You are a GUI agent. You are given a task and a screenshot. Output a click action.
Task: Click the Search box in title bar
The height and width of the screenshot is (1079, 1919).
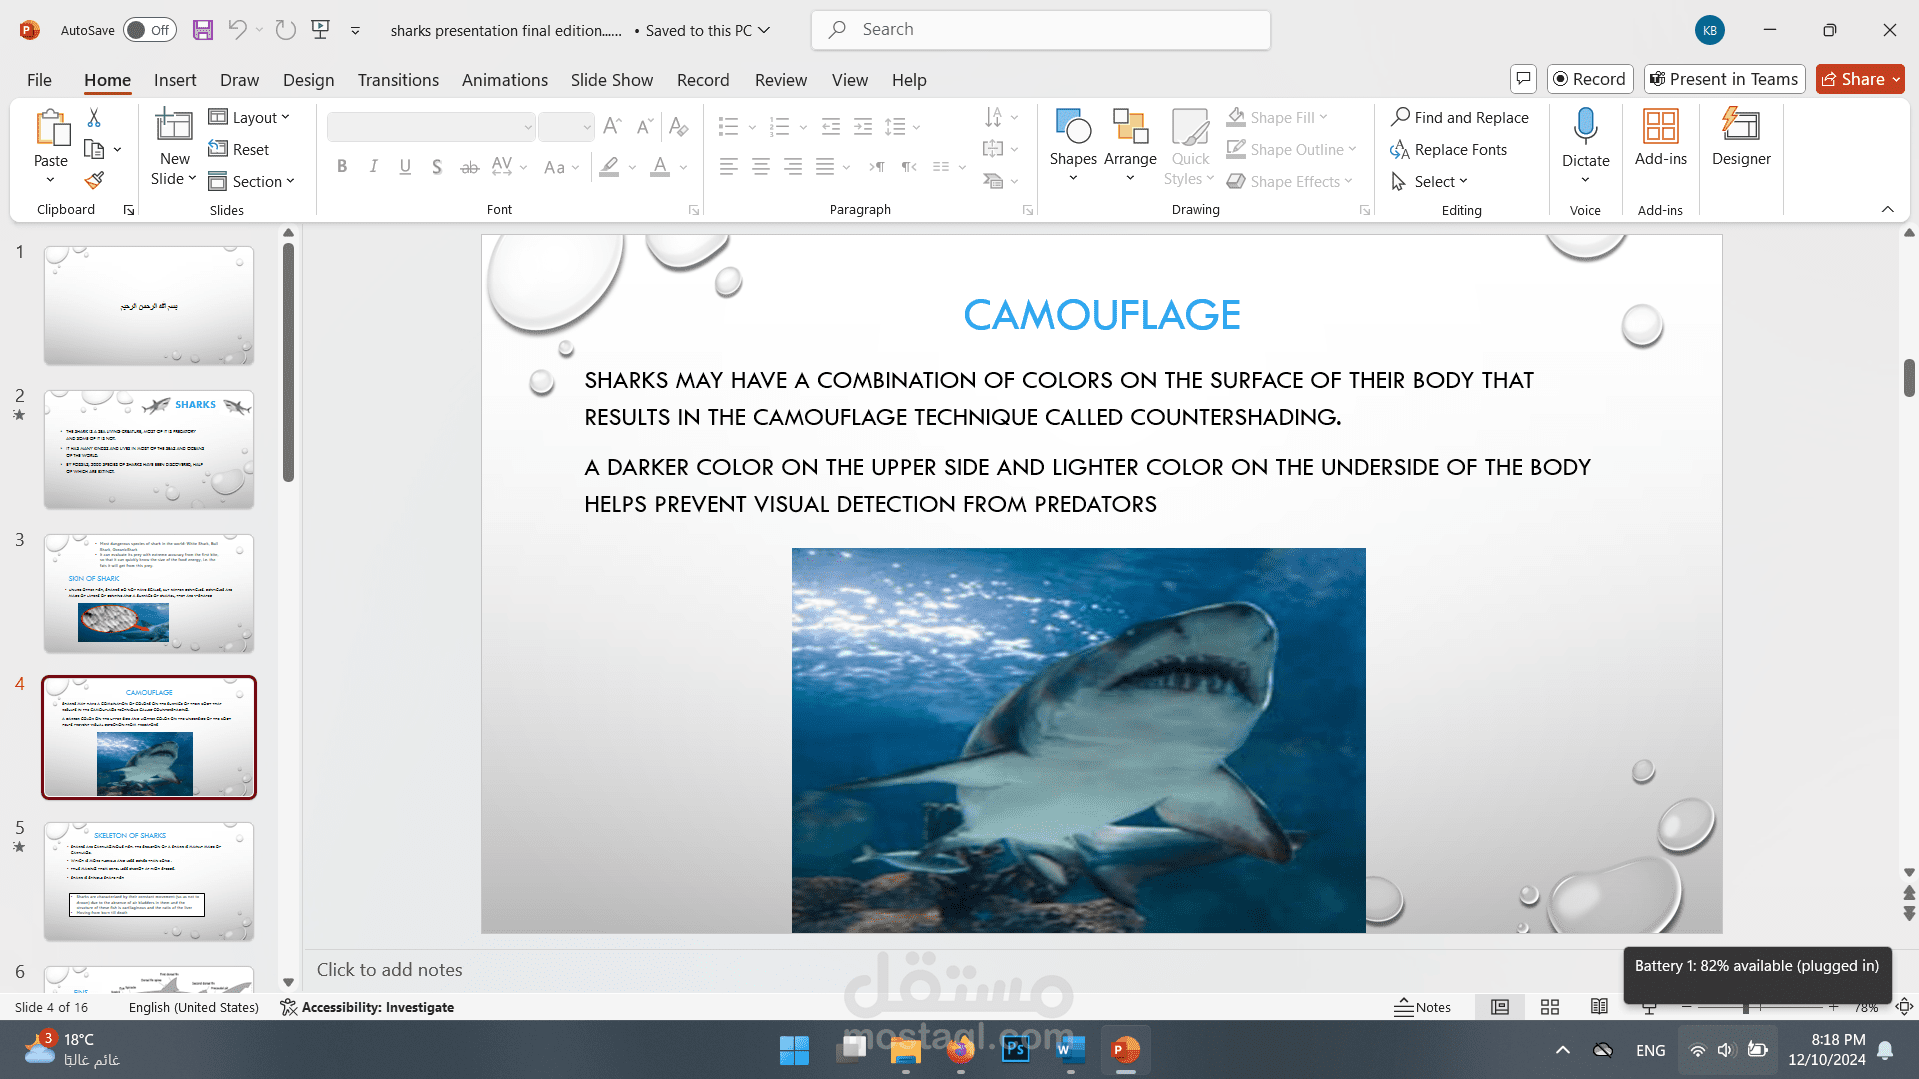click(1041, 30)
